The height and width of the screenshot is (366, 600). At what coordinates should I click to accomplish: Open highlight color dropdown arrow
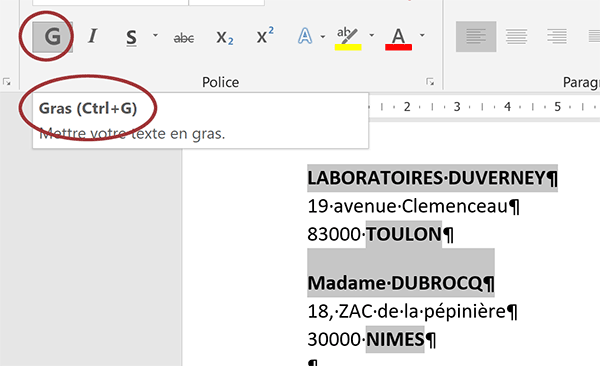(372, 35)
